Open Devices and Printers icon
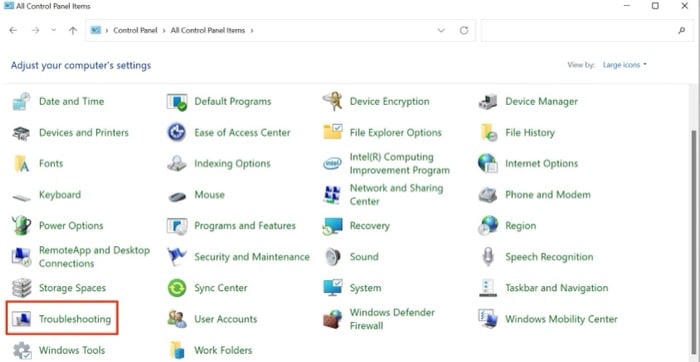This screenshot has height=362, width=700. pos(21,133)
